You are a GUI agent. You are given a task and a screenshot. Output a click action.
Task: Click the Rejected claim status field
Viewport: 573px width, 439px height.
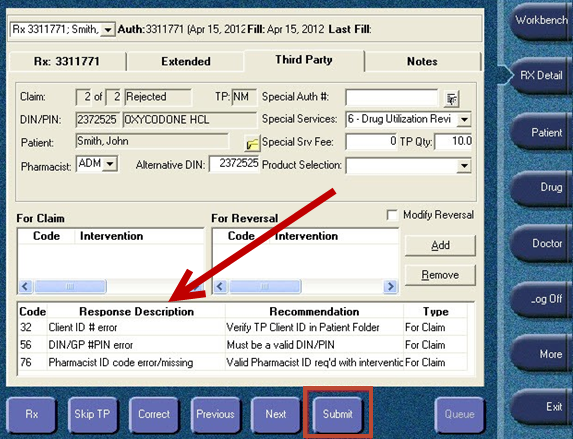[x=158, y=97]
